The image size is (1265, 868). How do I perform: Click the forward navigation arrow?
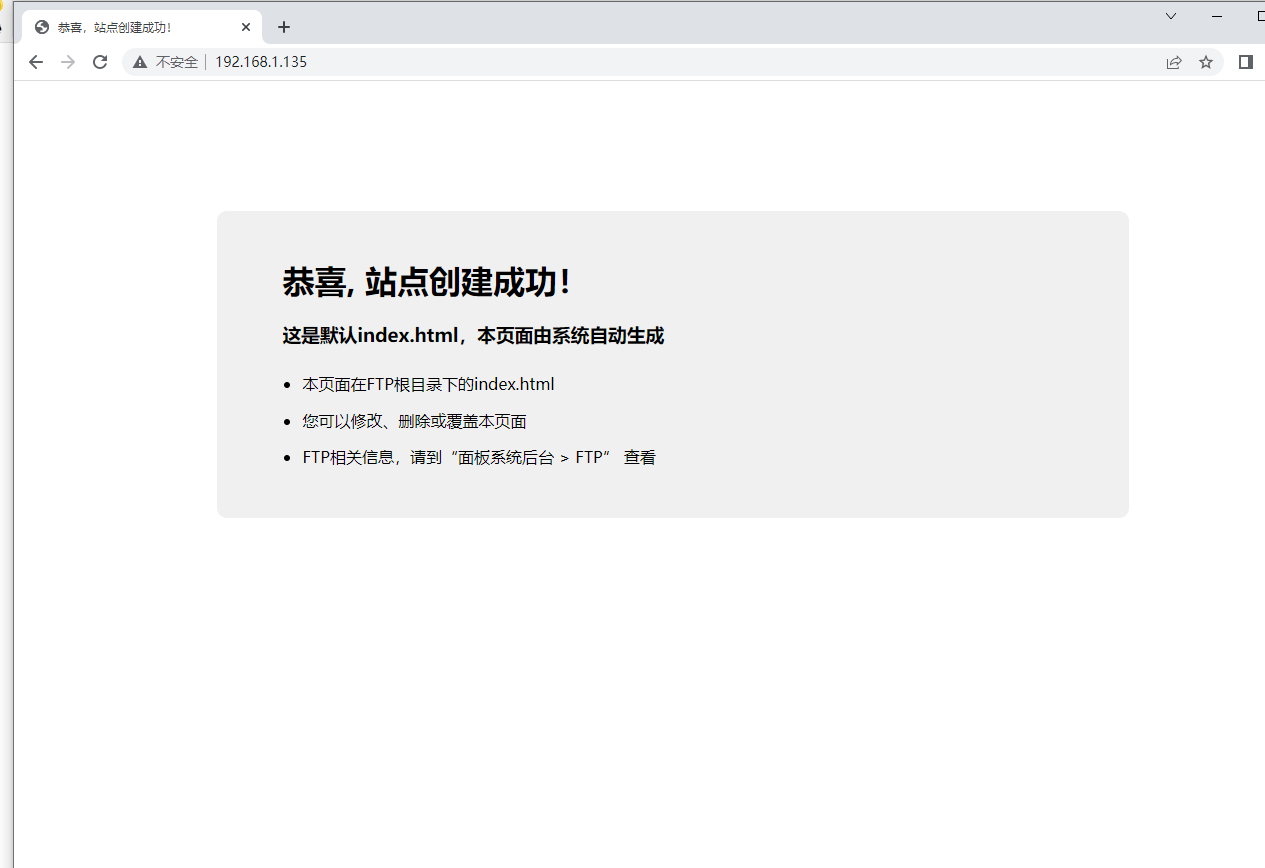68,62
